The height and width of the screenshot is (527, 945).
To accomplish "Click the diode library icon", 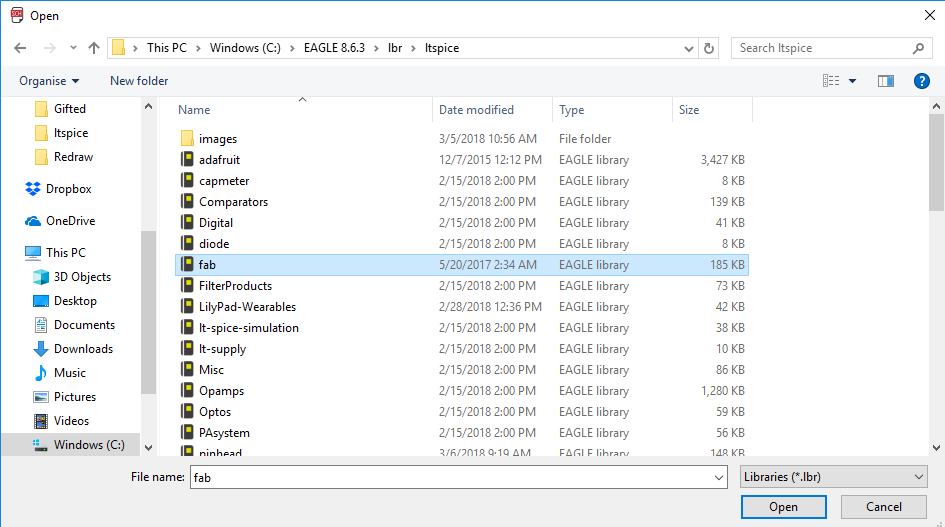I will (187, 244).
